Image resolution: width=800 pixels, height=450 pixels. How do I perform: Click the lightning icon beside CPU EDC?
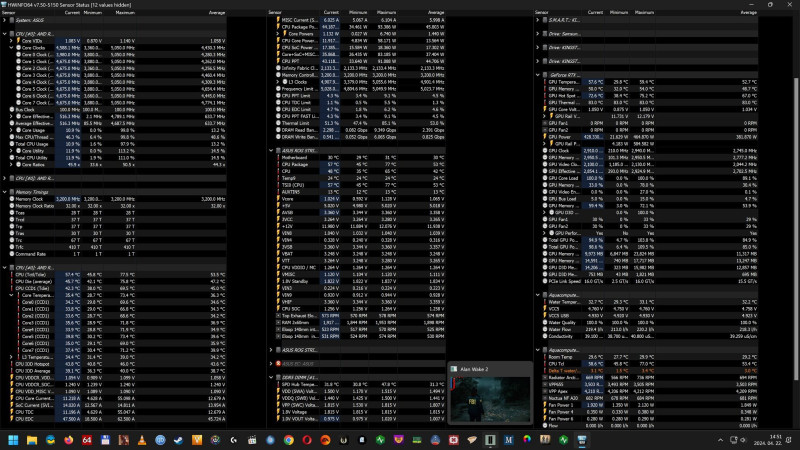[x=12, y=419]
